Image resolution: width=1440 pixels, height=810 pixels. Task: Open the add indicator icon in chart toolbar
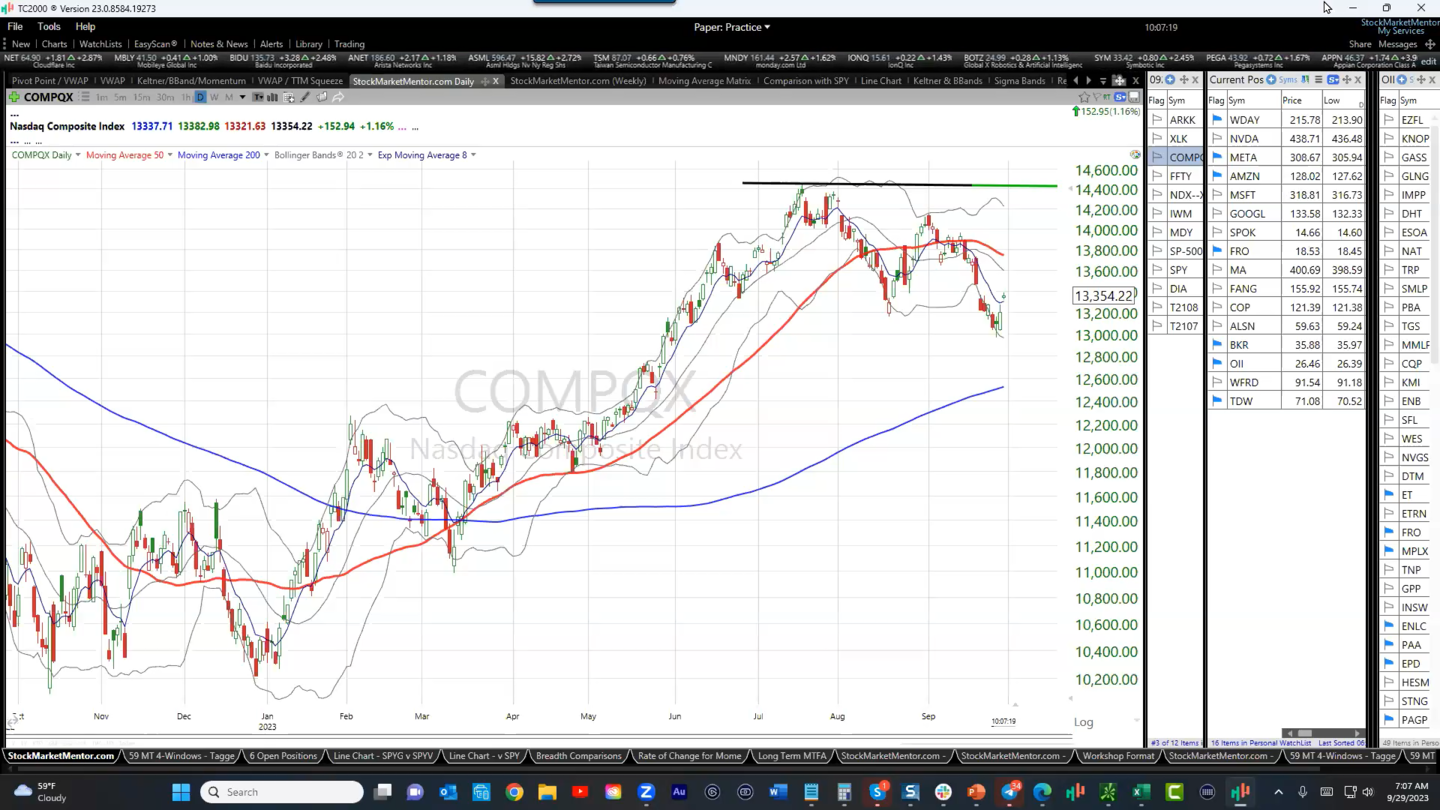click(289, 97)
